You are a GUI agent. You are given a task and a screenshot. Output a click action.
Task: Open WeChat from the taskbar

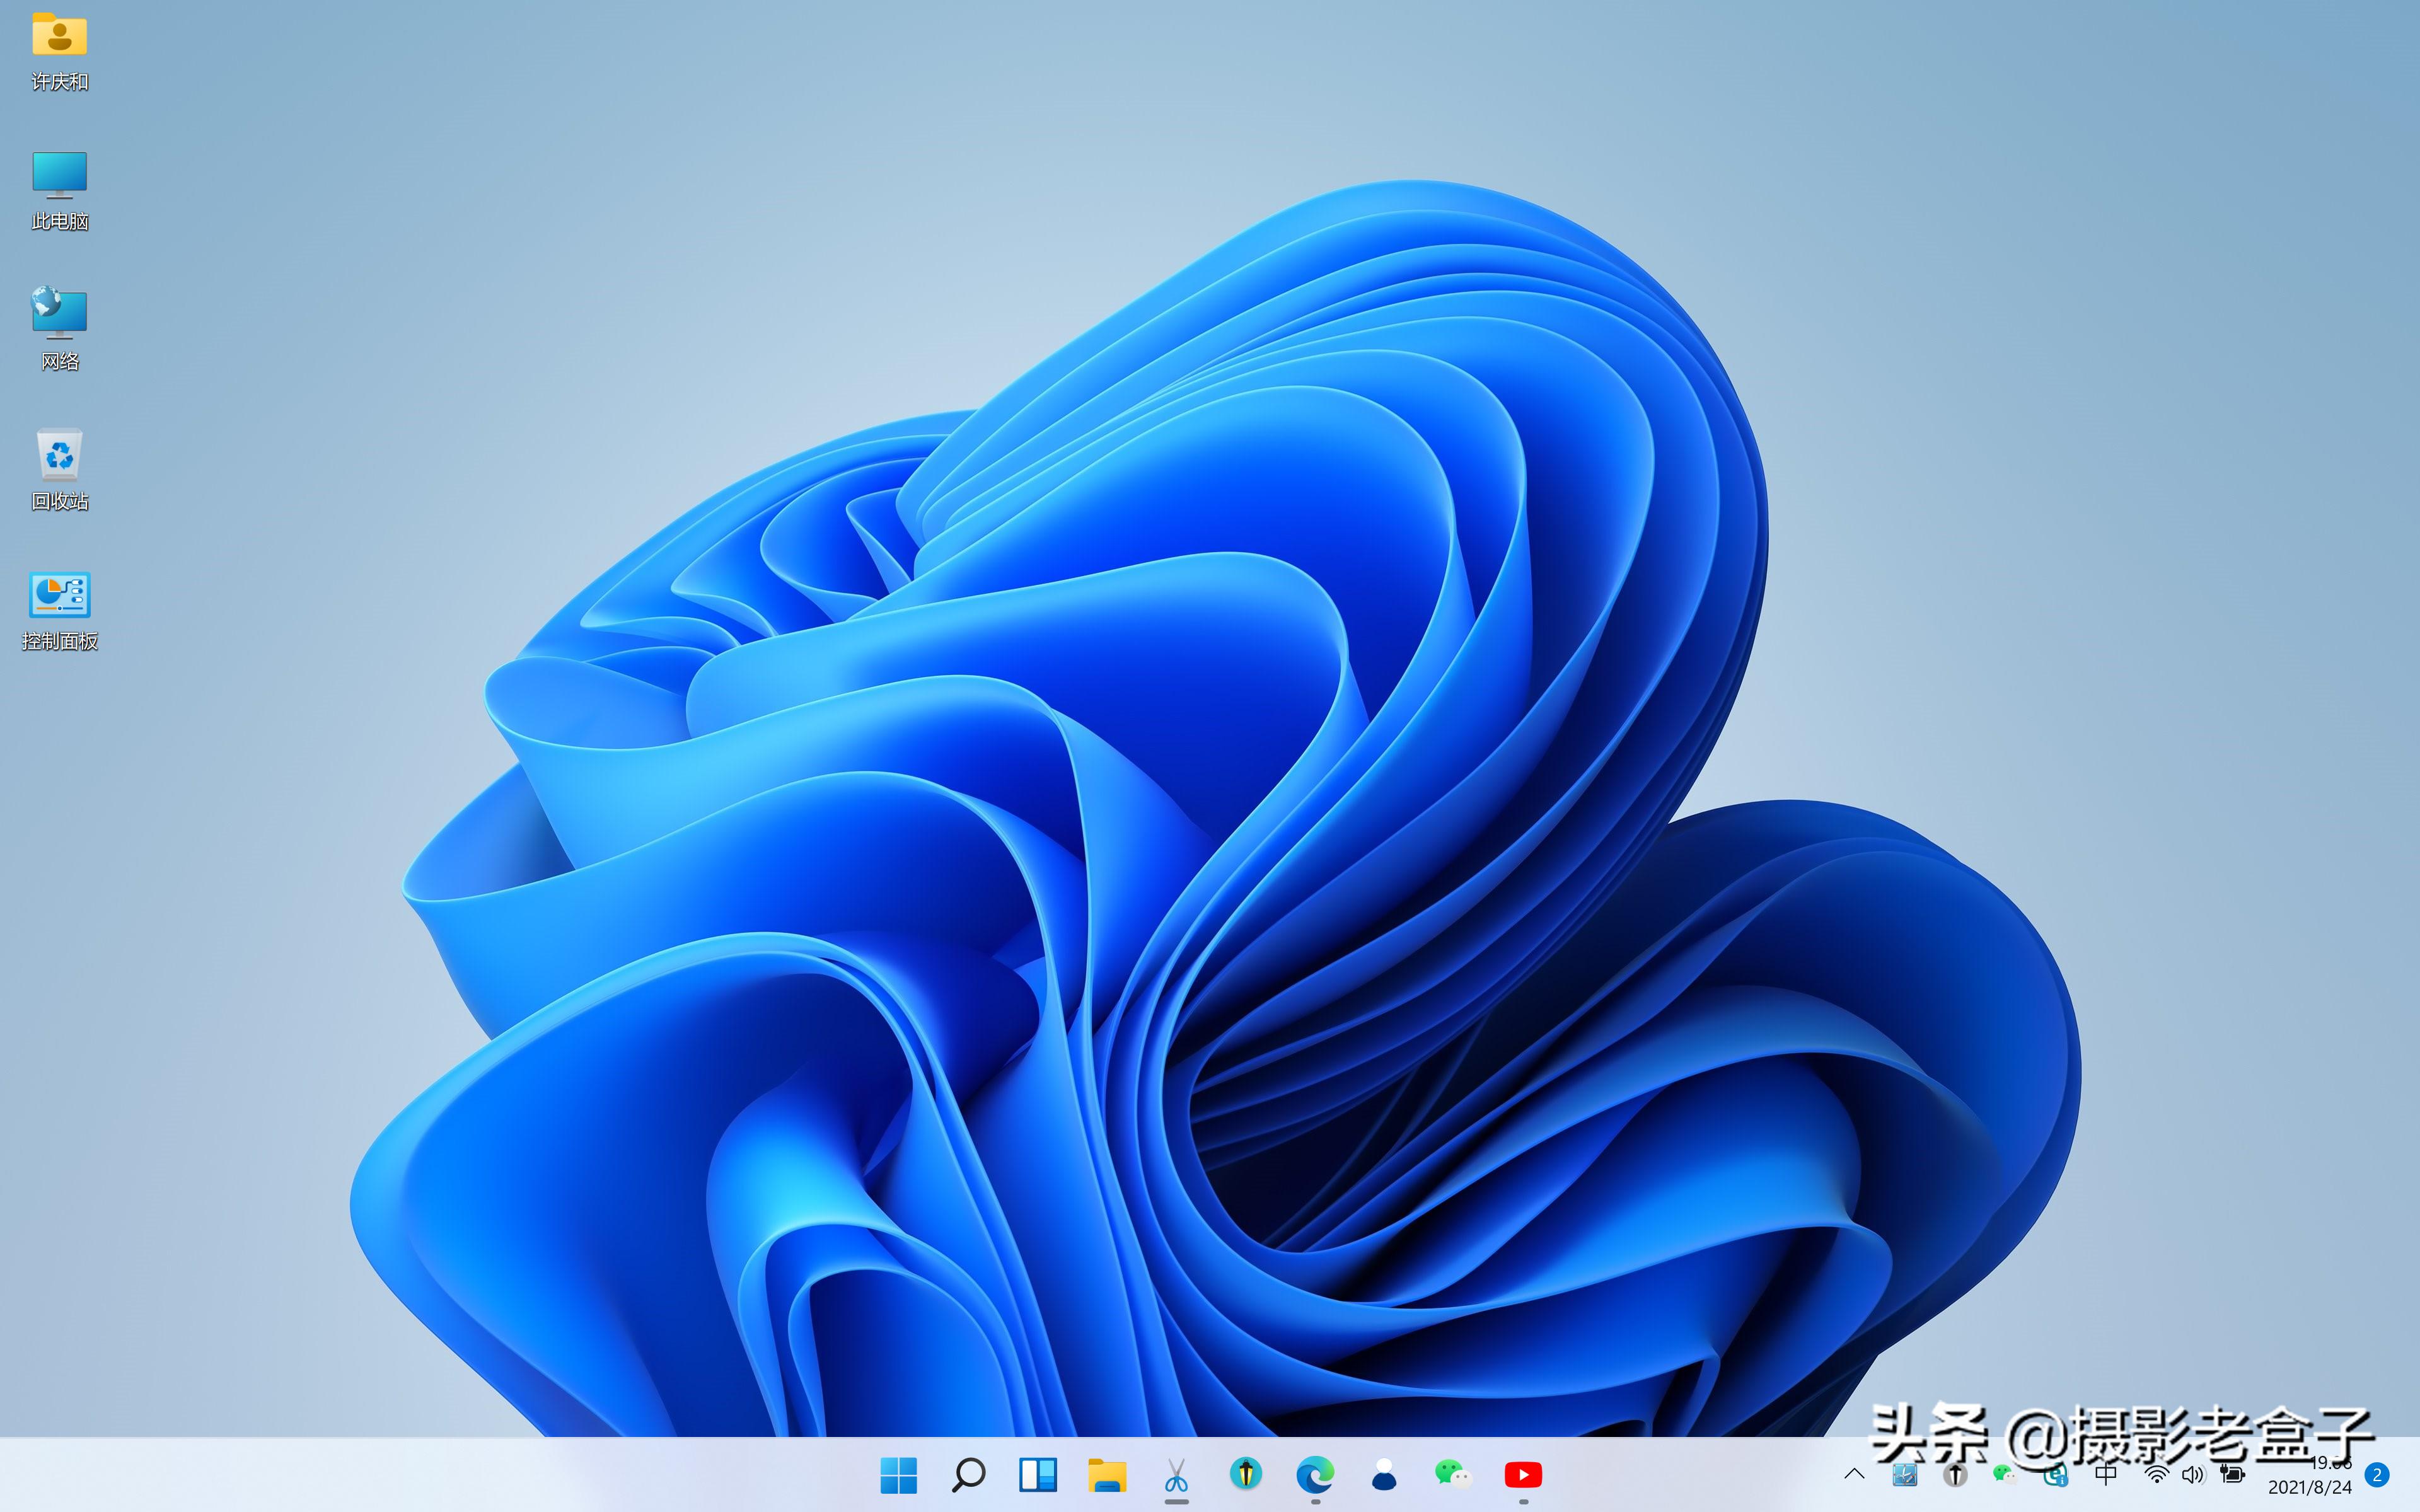click(x=1454, y=1474)
